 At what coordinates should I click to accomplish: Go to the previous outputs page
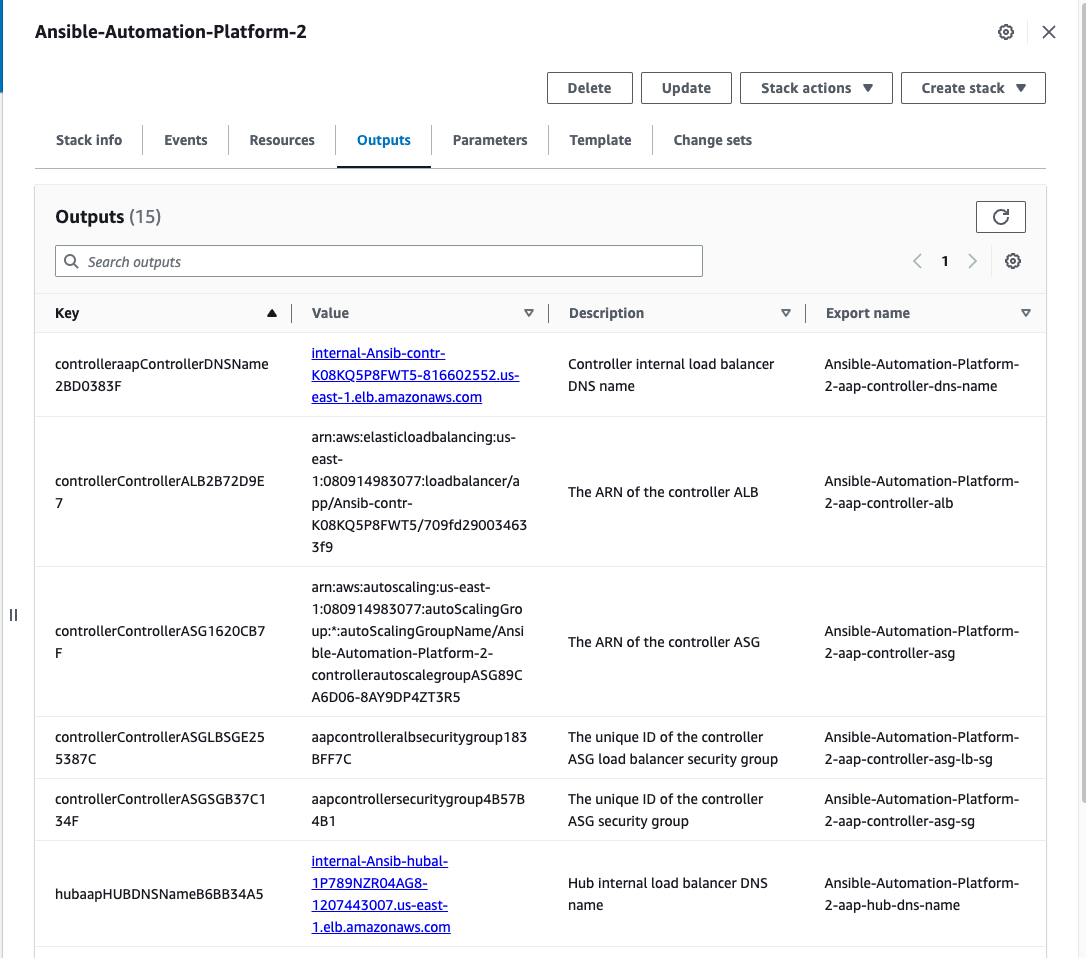click(x=917, y=261)
